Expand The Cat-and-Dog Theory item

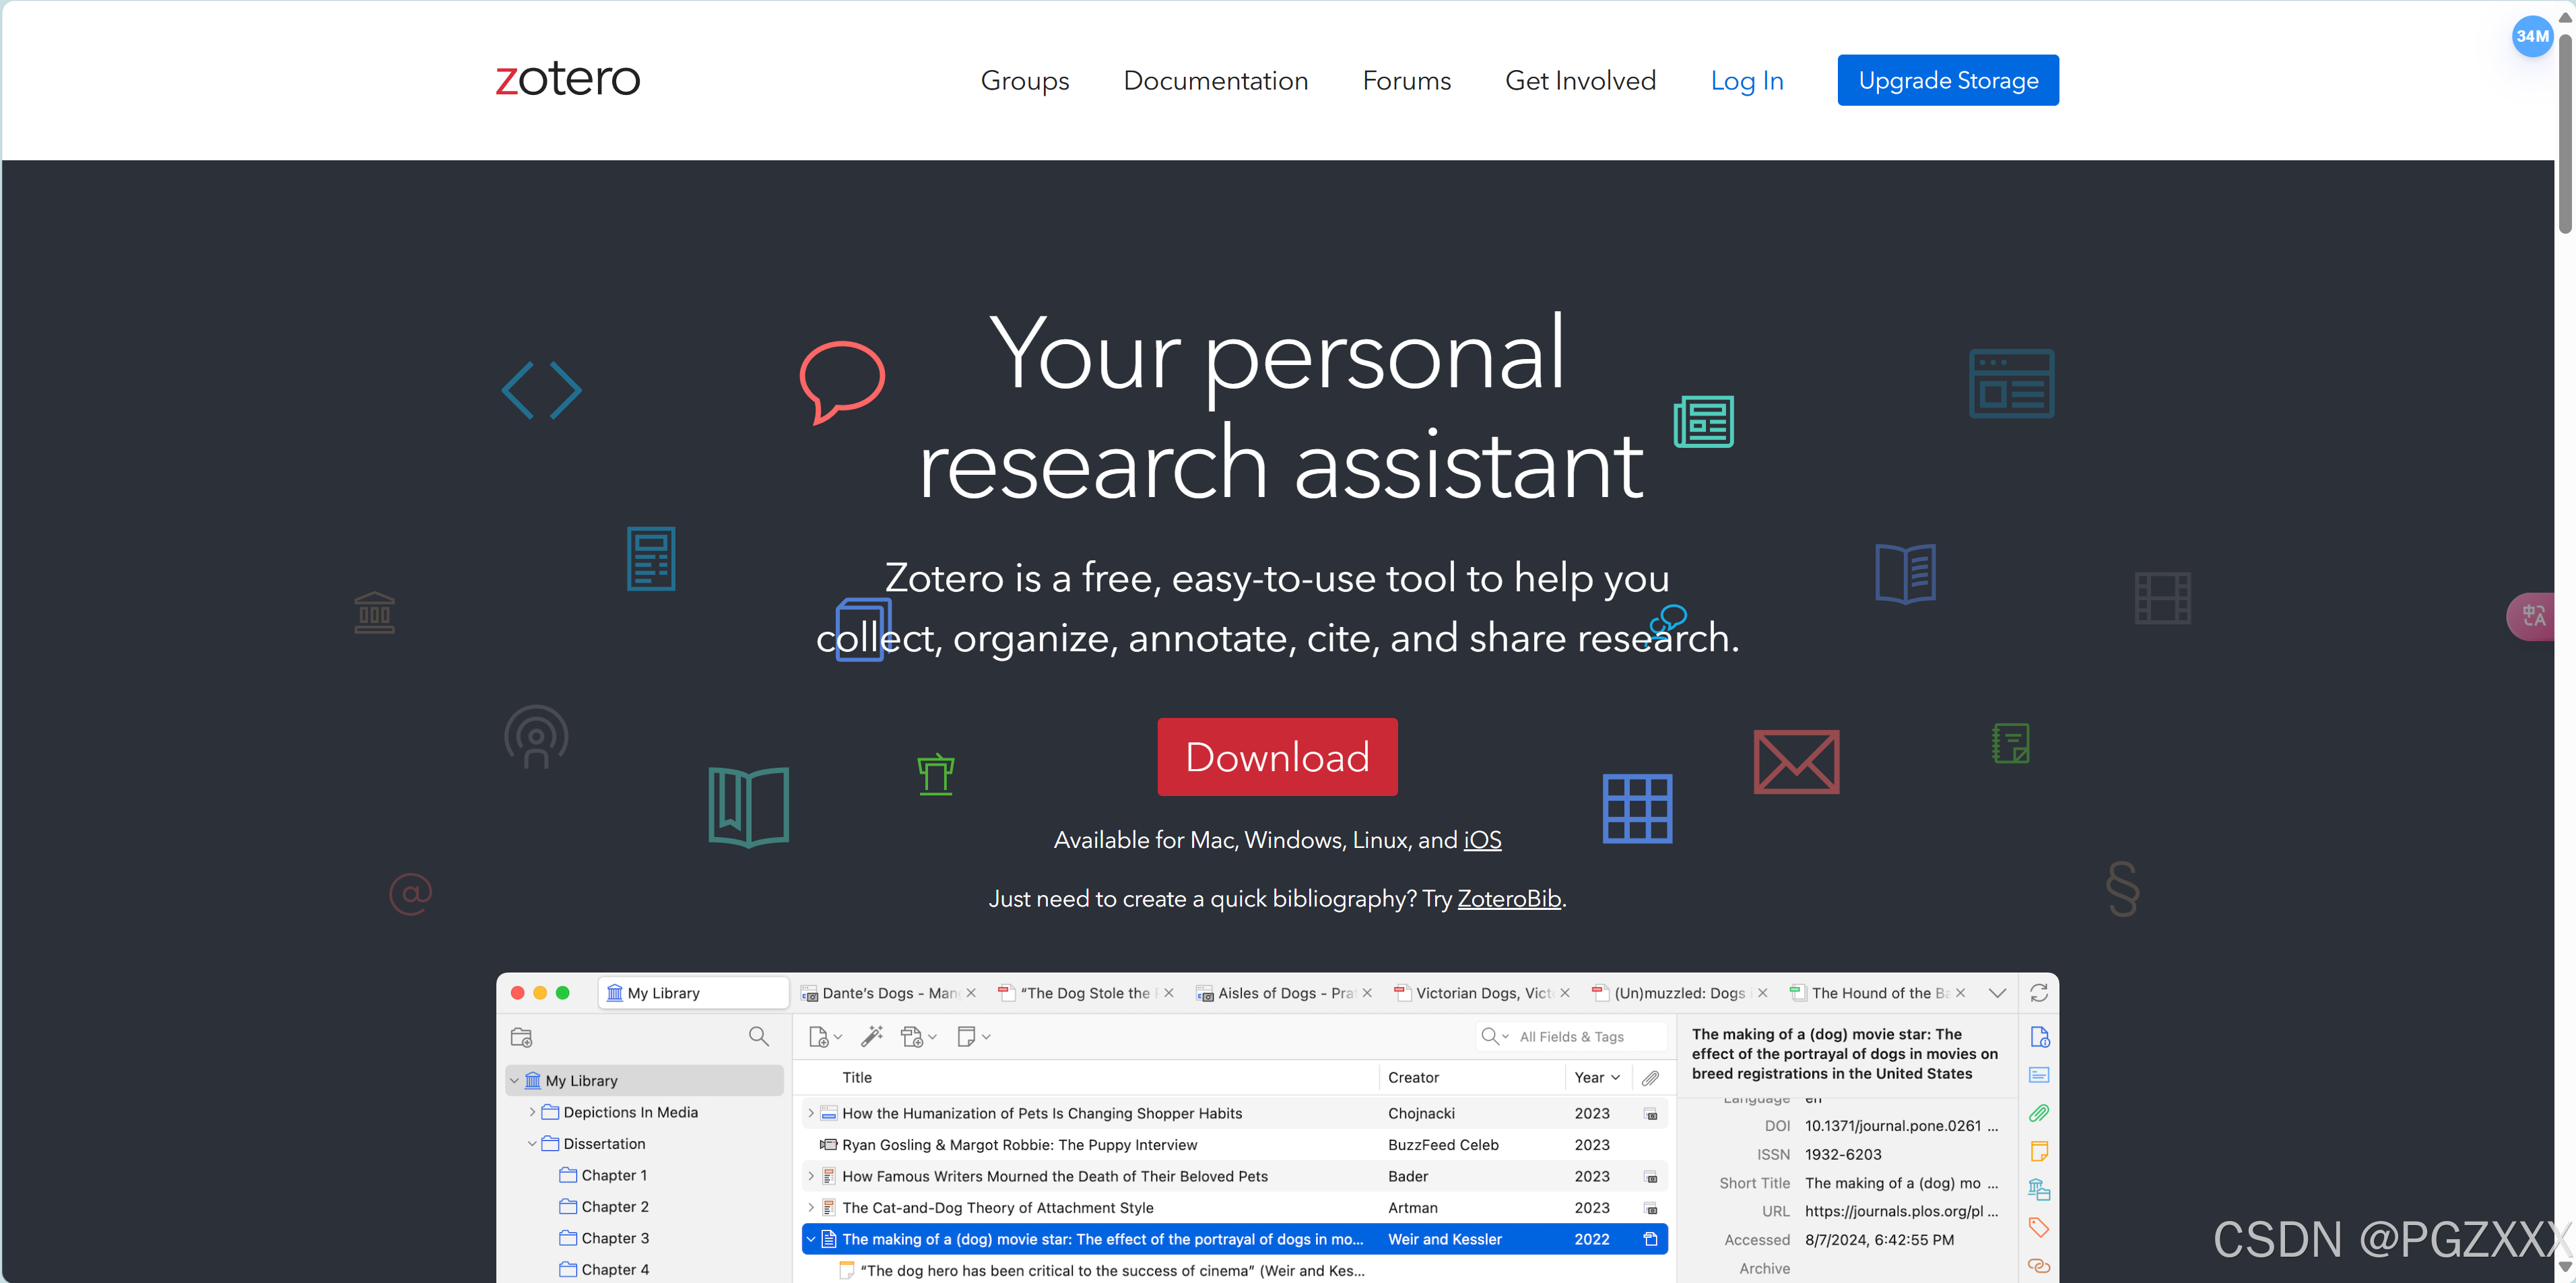click(x=811, y=1208)
